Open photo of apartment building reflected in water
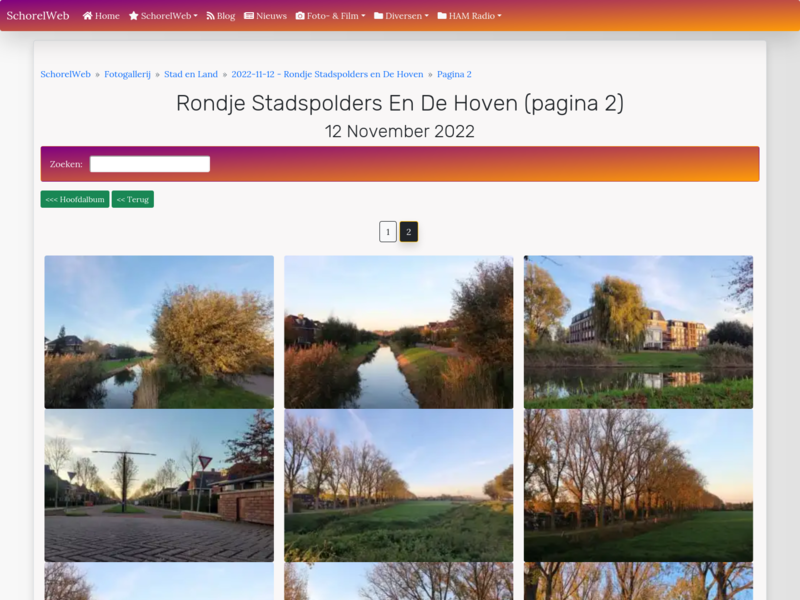This screenshot has height=600, width=800. pos(638,332)
